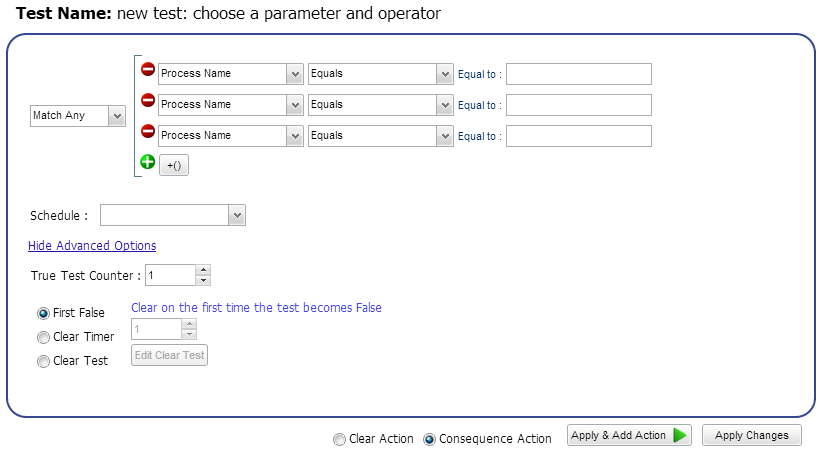The width and height of the screenshot is (820, 451).
Task: Click the first Equal to text field
Action: pos(578,74)
